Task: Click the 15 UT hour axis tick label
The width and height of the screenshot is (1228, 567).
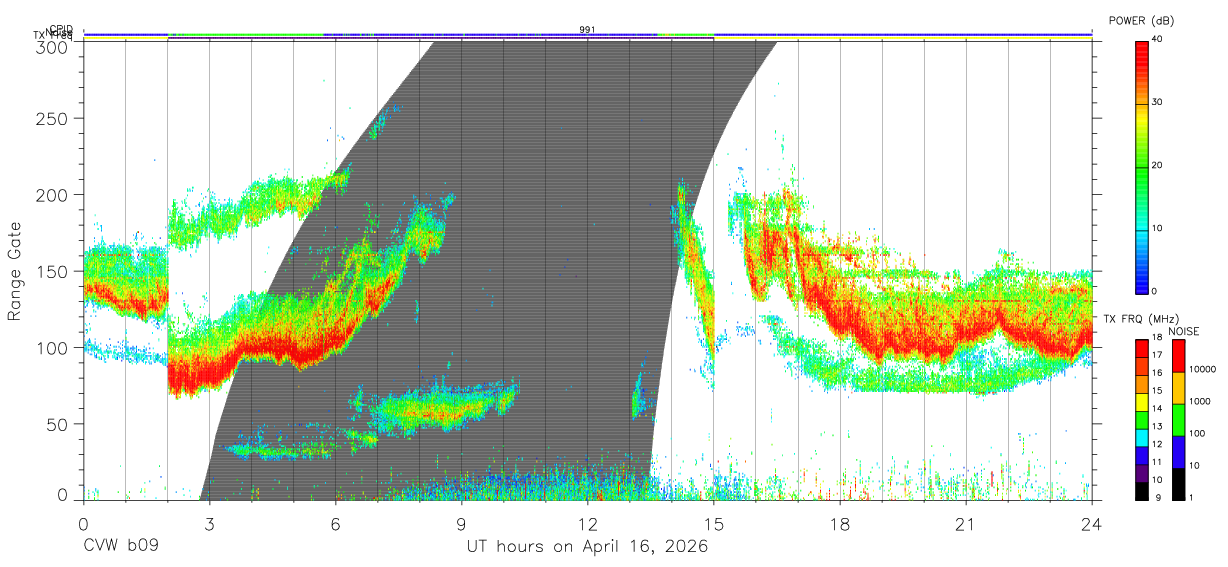Action: (x=714, y=524)
